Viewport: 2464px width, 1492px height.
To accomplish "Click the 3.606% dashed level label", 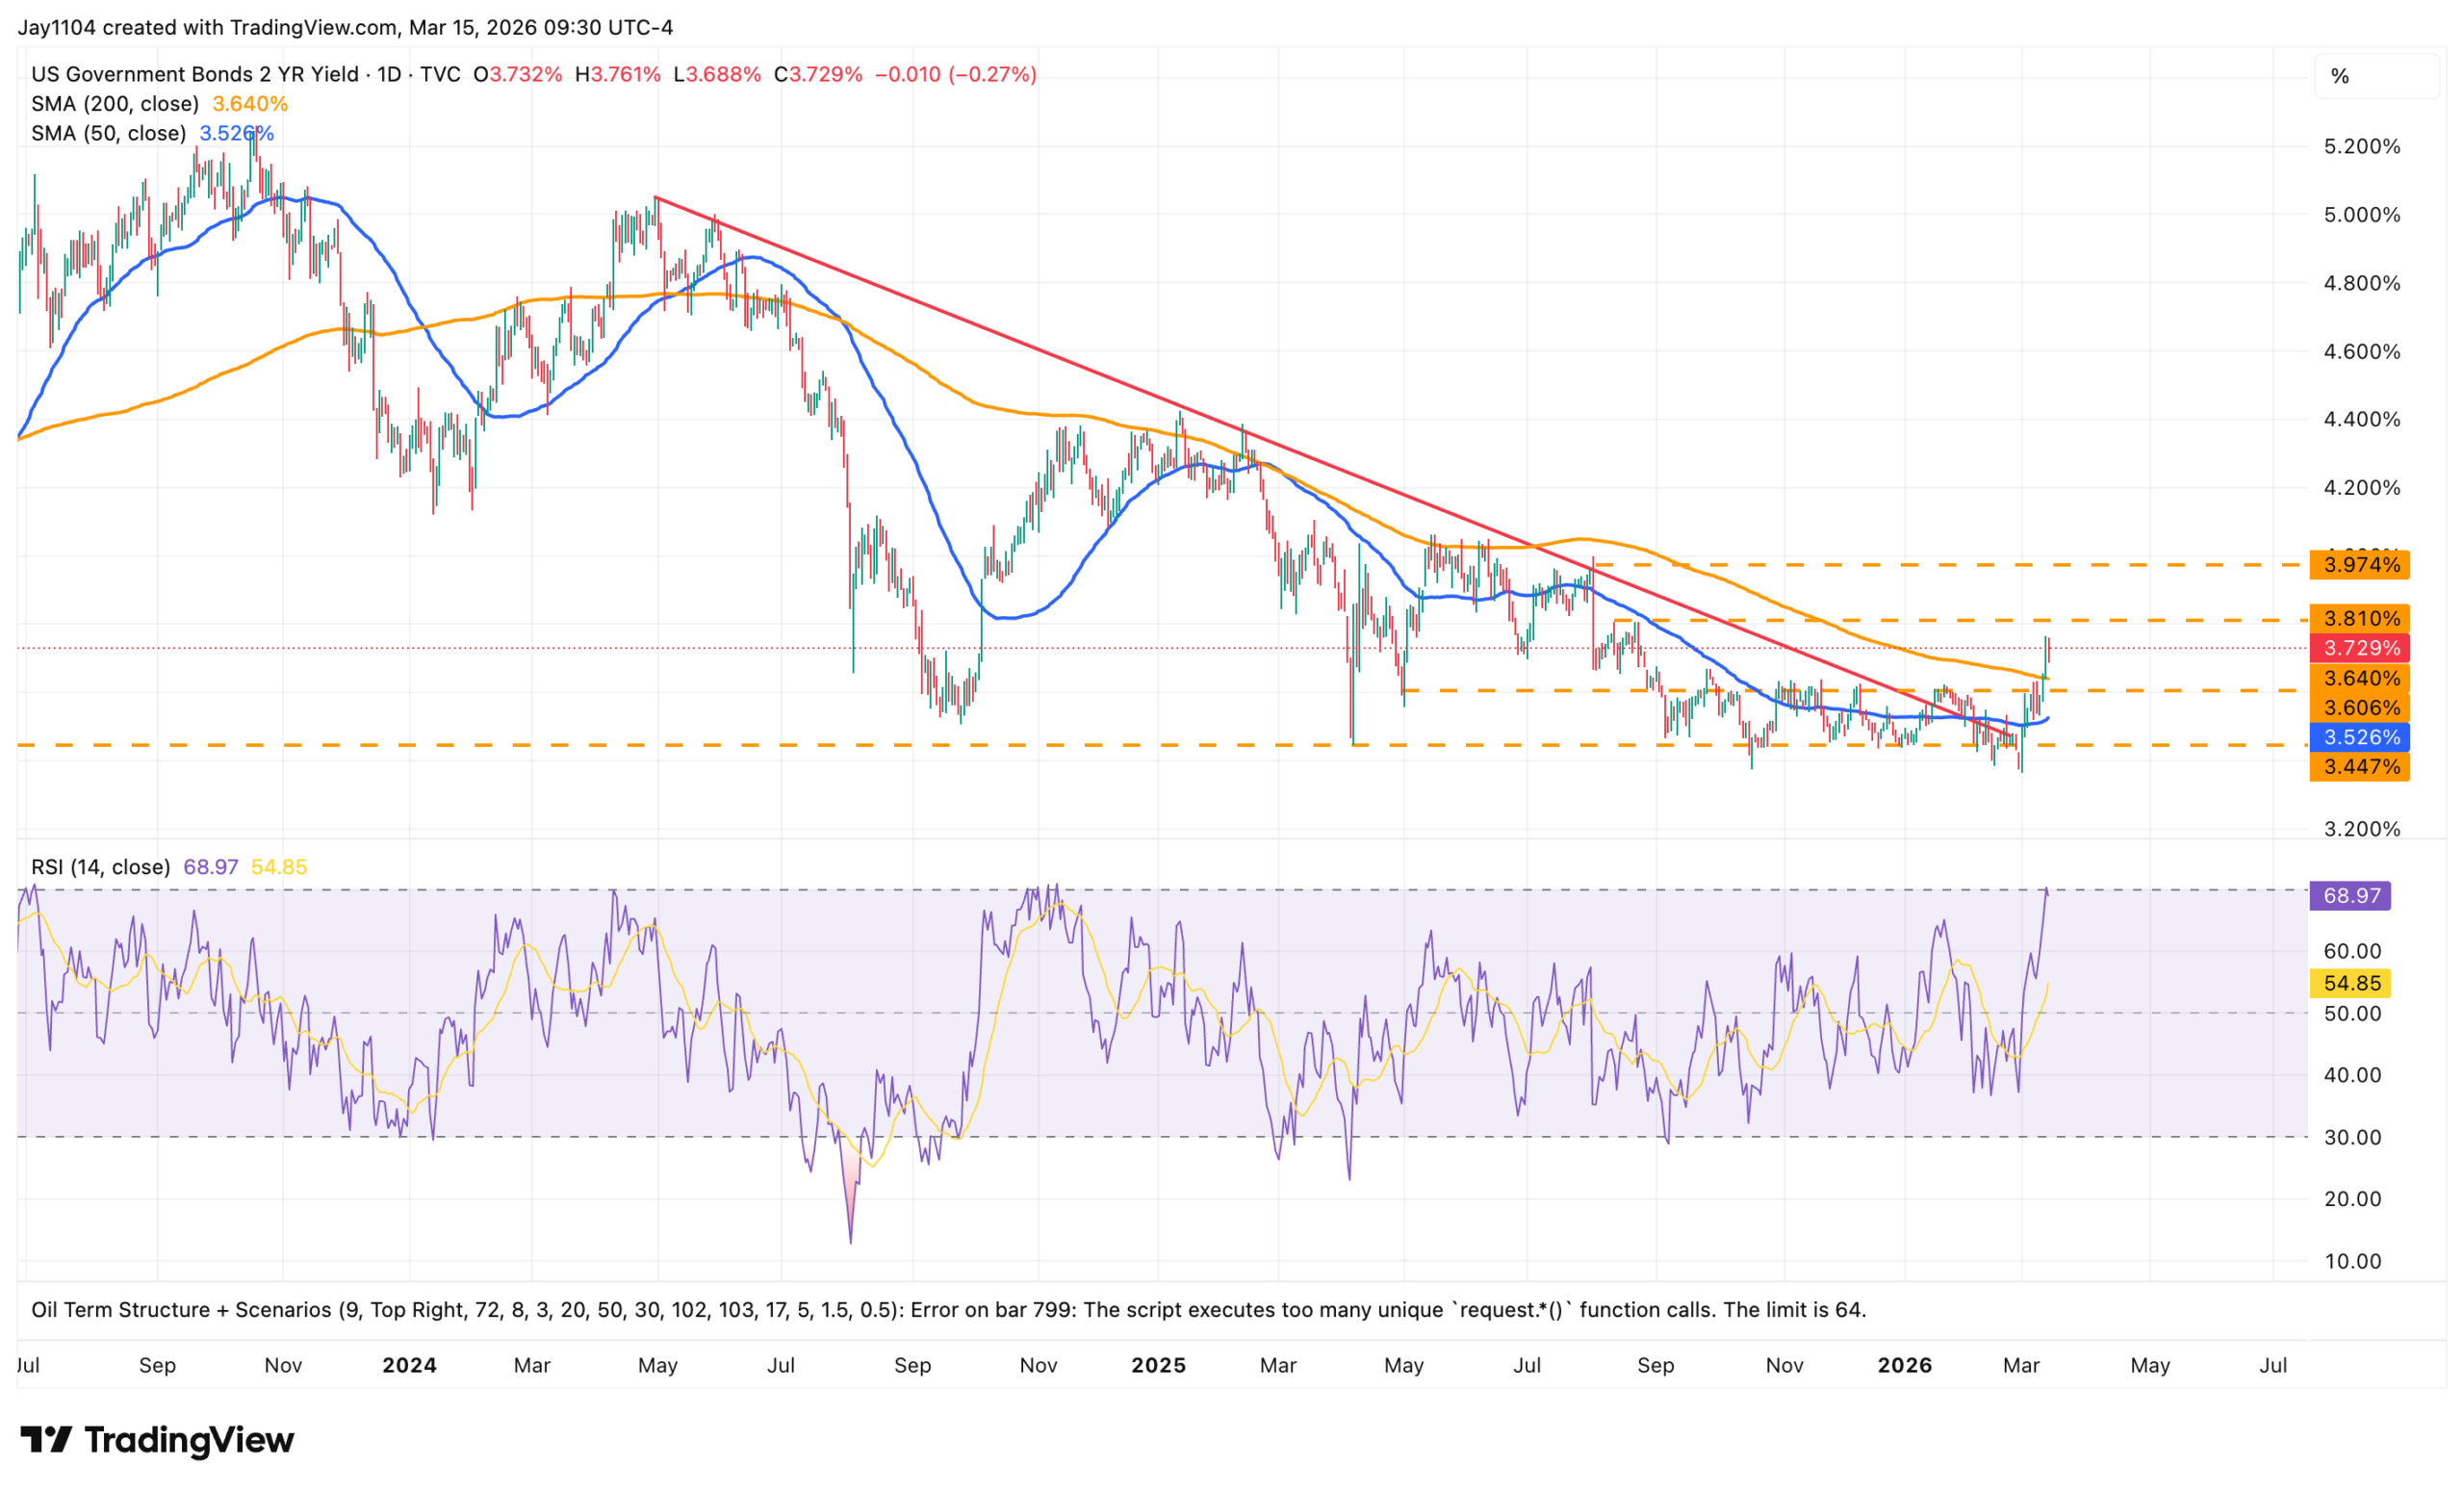I will 2360,708.
